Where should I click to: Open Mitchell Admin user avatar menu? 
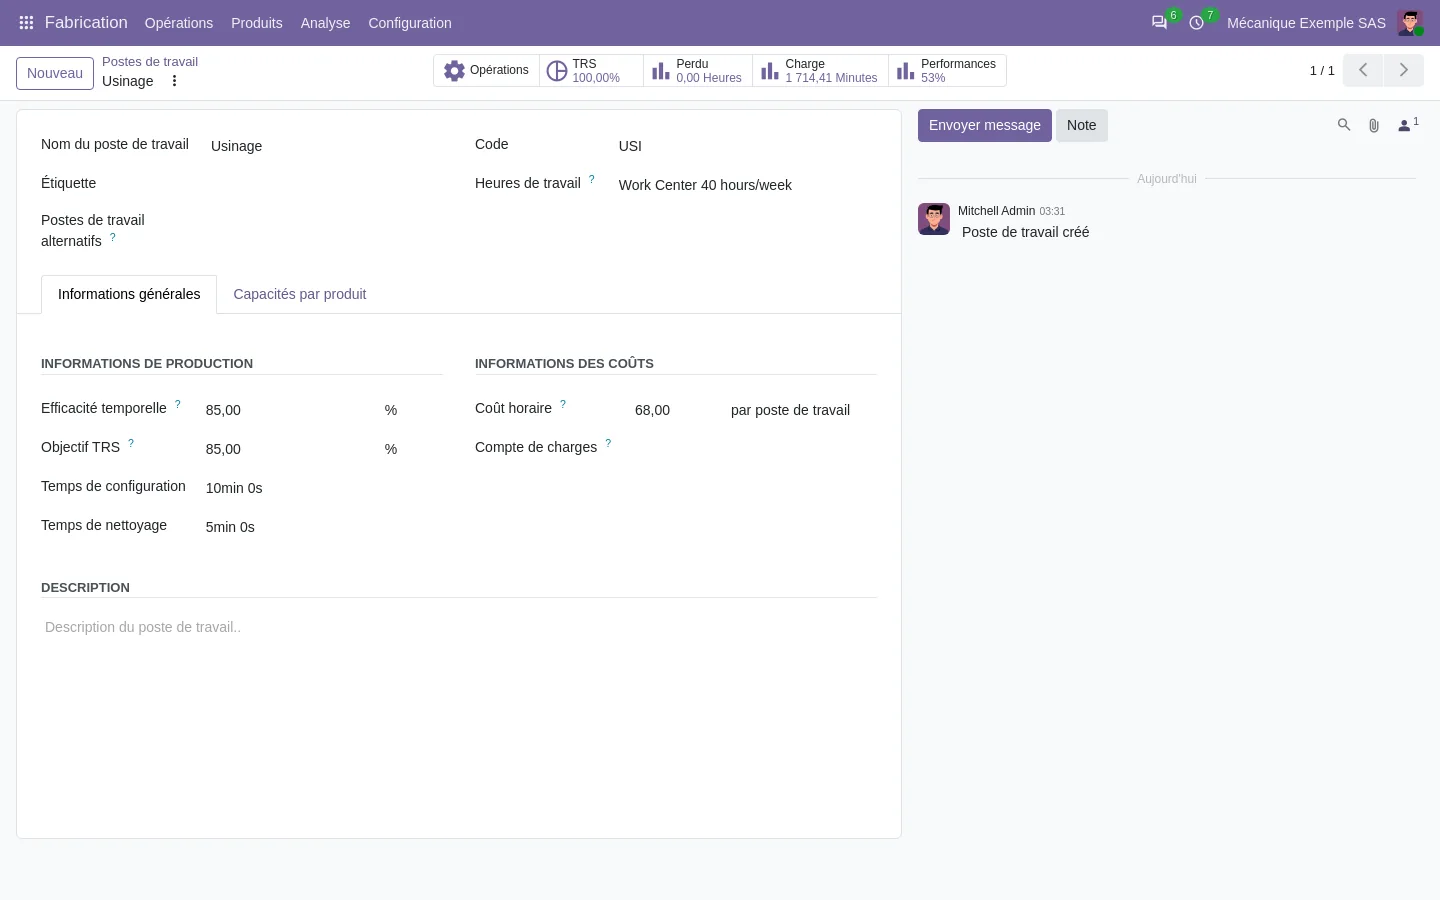[1410, 22]
